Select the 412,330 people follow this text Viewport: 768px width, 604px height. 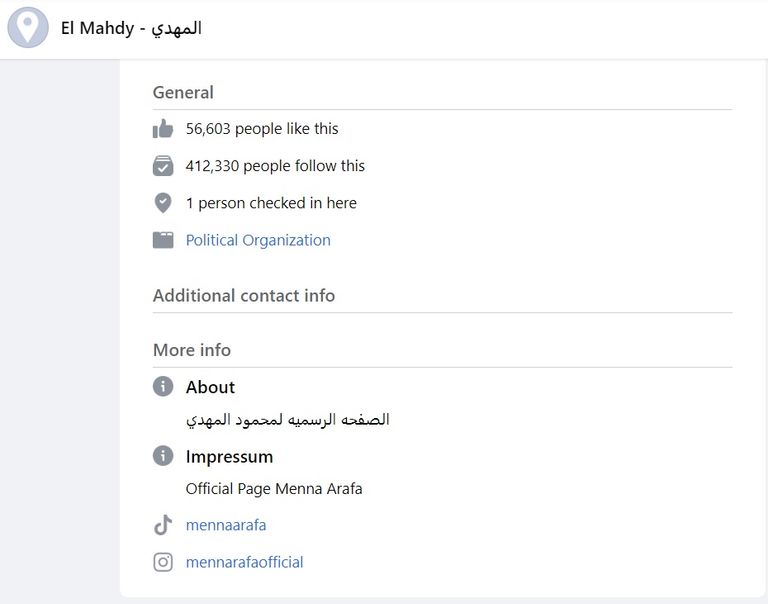click(x=275, y=166)
